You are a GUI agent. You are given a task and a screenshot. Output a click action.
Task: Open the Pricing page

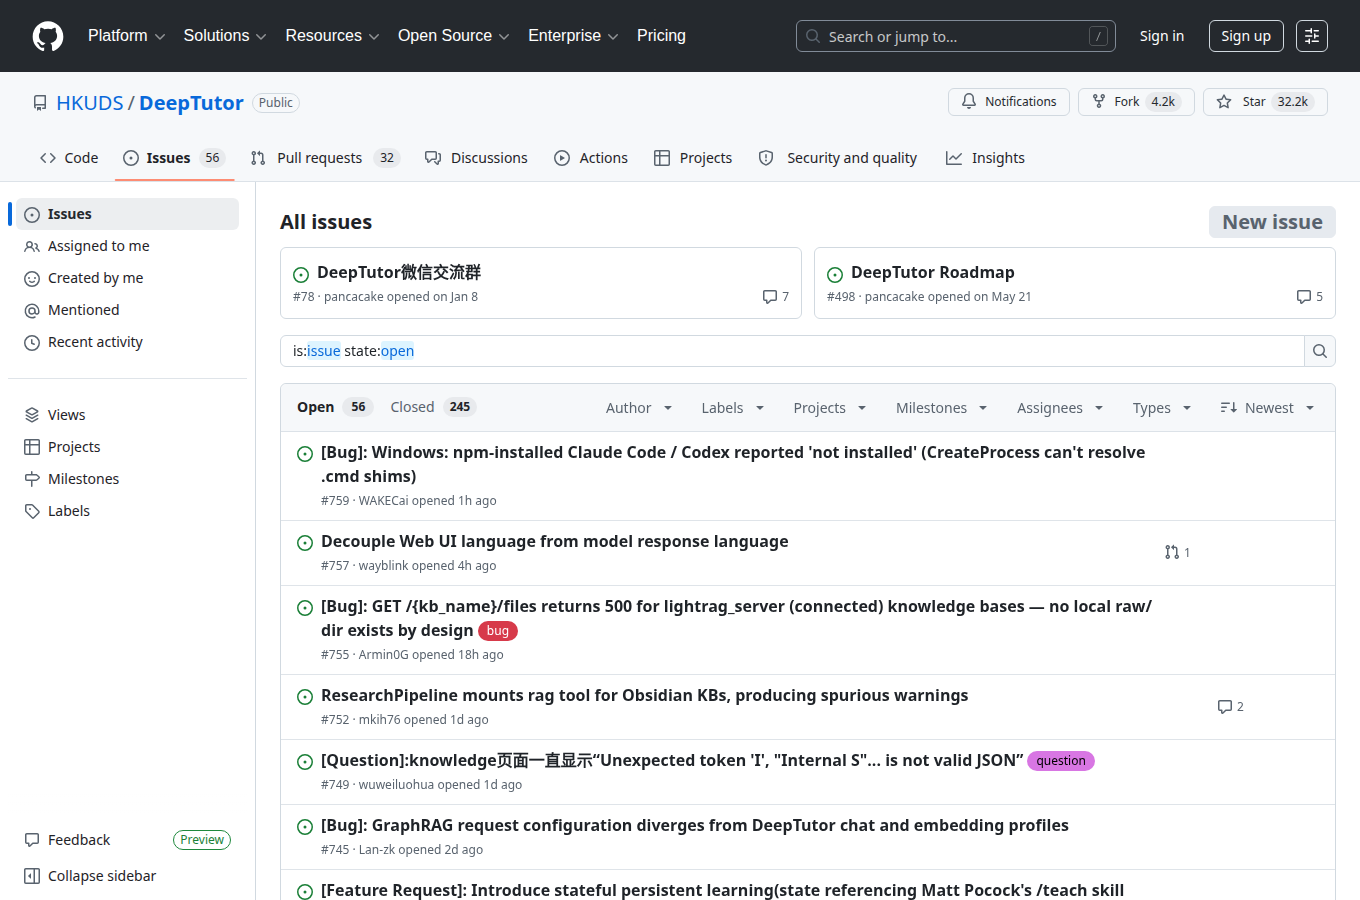661,36
